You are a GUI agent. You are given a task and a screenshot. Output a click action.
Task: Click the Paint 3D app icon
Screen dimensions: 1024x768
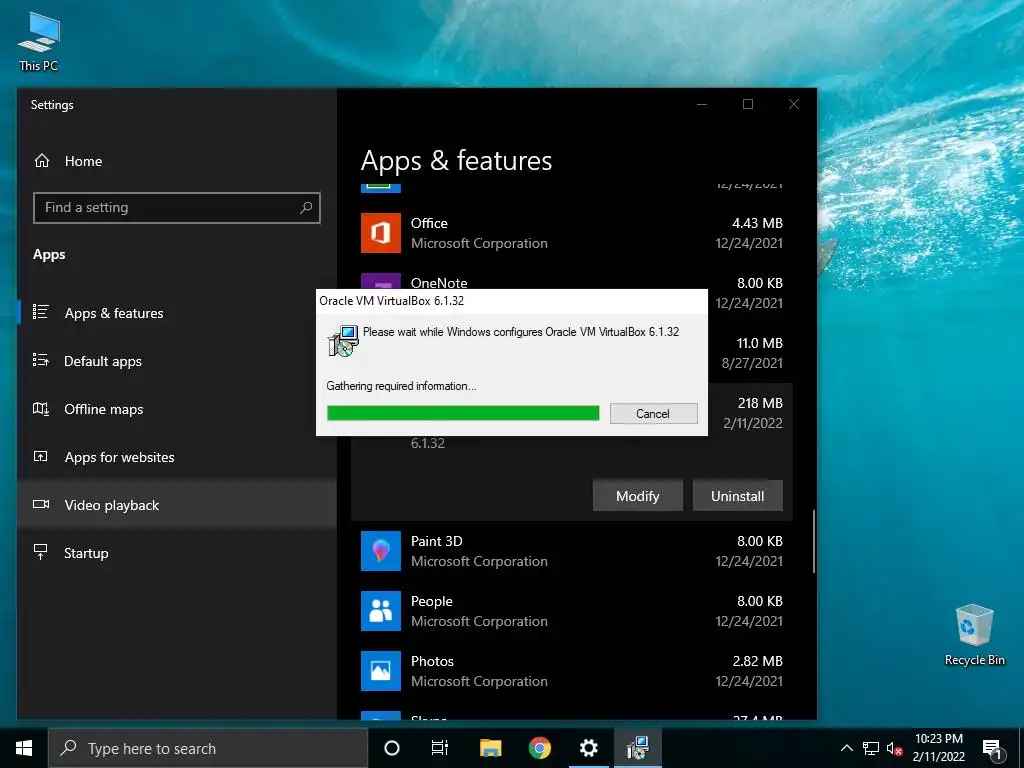[x=381, y=551]
